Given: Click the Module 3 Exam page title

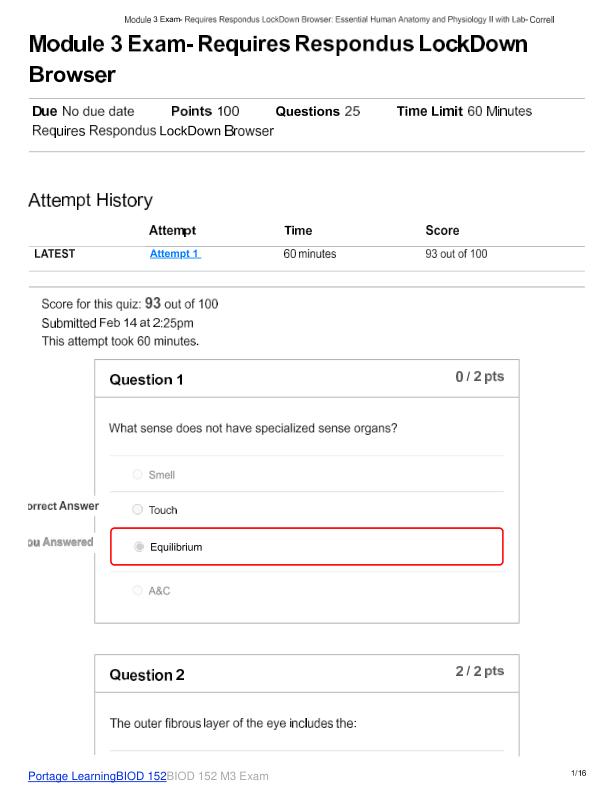Looking at the screenshot, I should click(x=278, y=59).
